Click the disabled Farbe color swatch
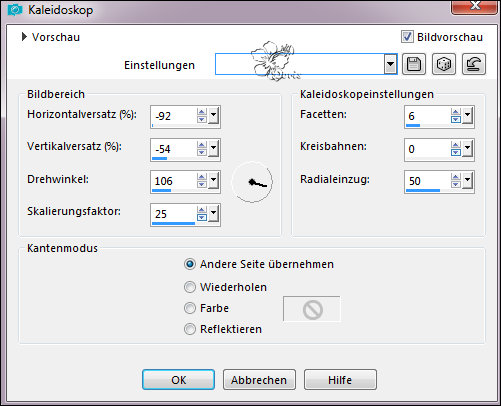The height and width of the screenshot is (406, 501). click(x=312, y=309)
